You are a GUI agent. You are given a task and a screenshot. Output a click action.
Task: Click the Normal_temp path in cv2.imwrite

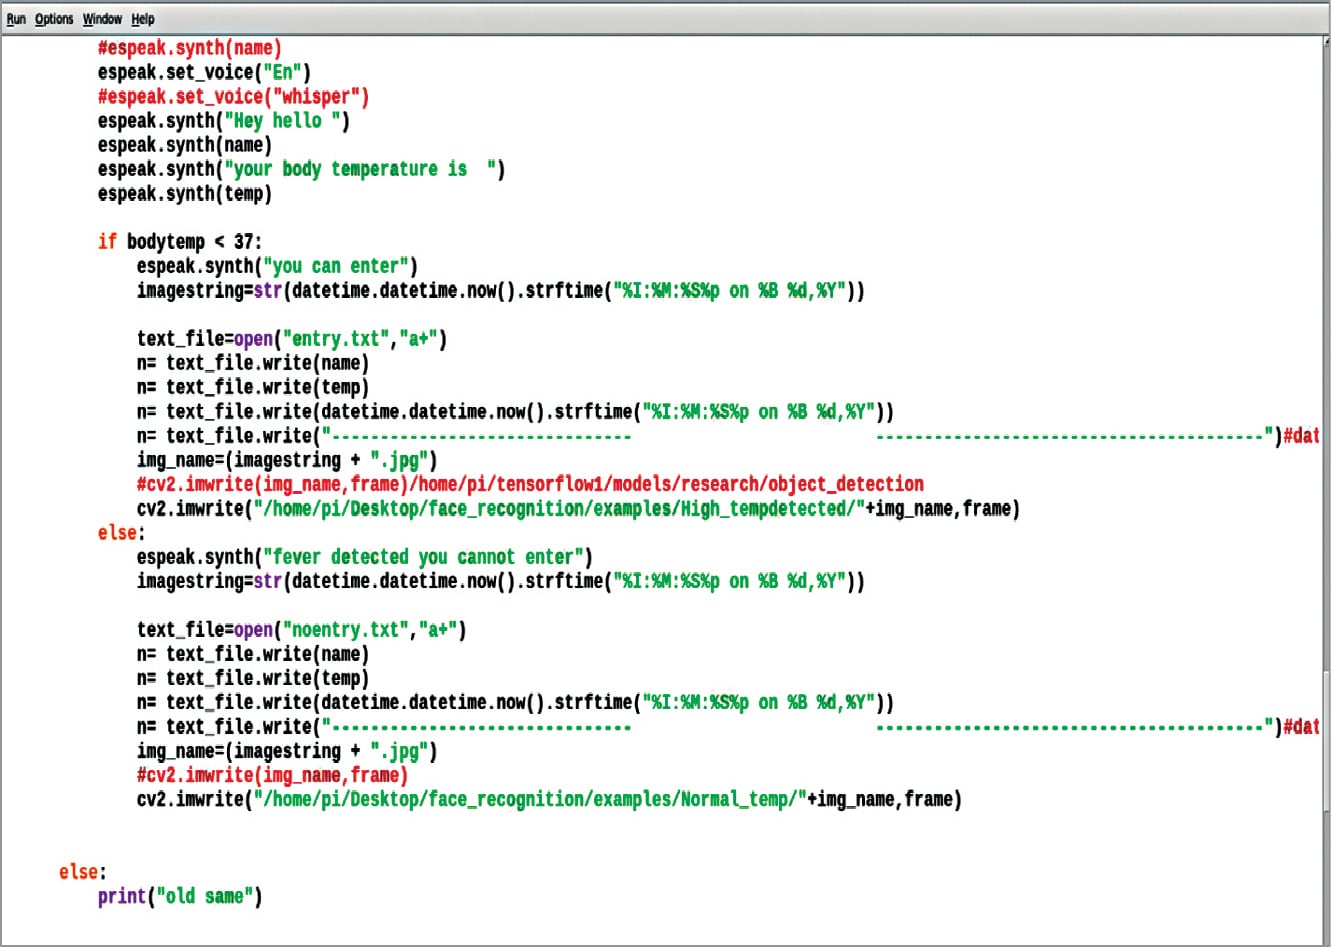[x=530, y=800]
